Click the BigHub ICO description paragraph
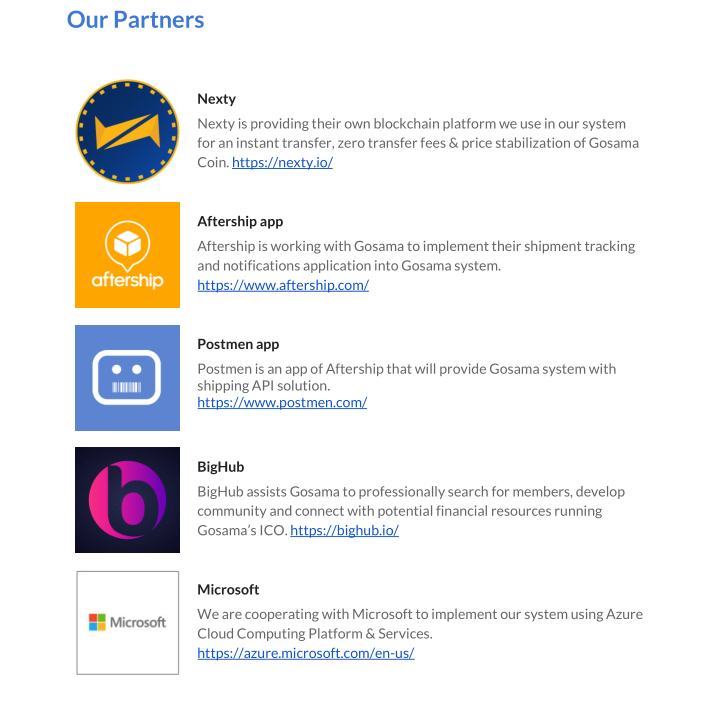Viewport: 720px width, 703px height. tap(411, 511)
